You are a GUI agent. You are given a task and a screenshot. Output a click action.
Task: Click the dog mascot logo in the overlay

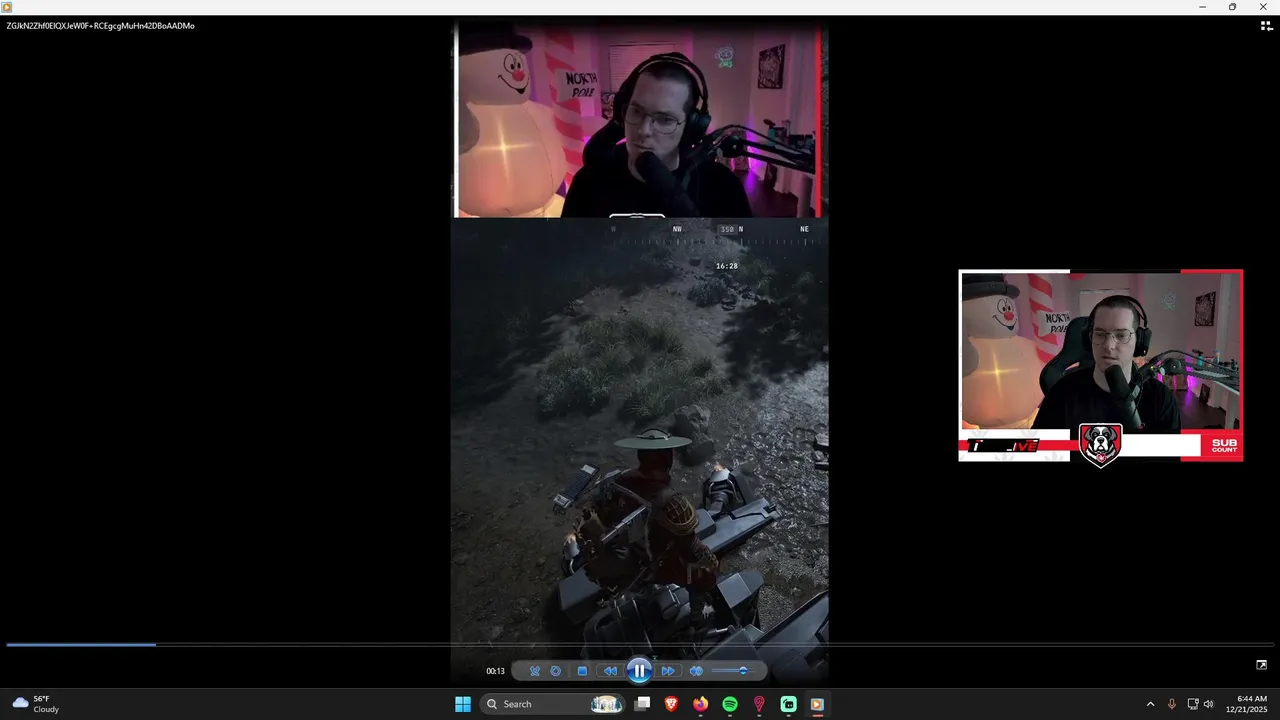[1100, 445]
